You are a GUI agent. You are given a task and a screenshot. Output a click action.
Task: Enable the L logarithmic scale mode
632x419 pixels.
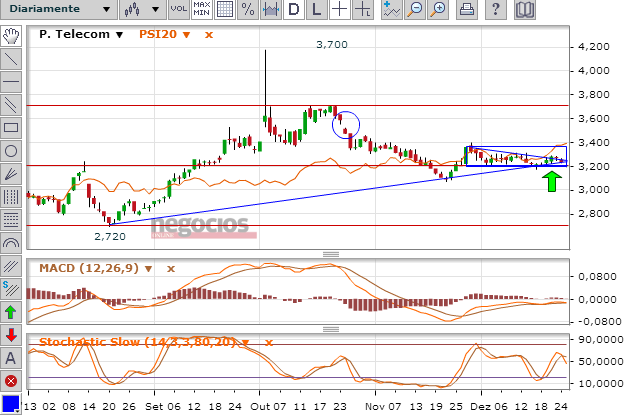[317, 9]
